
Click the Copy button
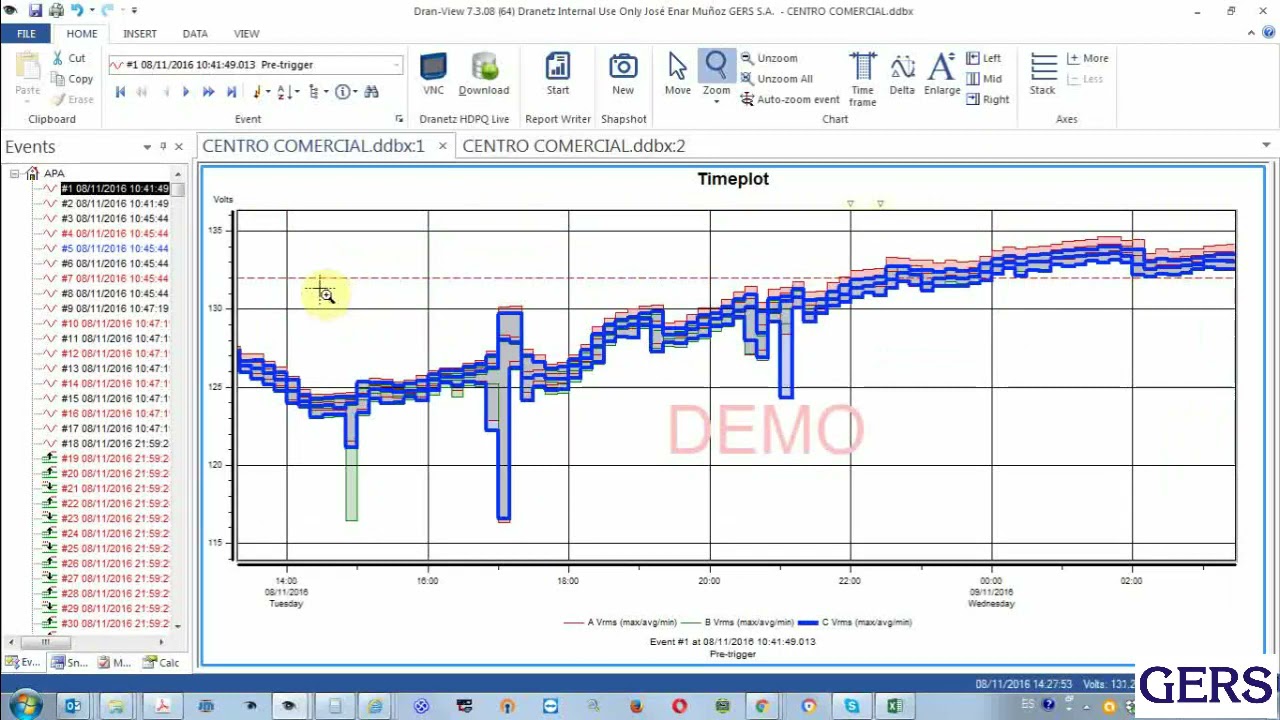pyautogui.click(x=72, y=79)
